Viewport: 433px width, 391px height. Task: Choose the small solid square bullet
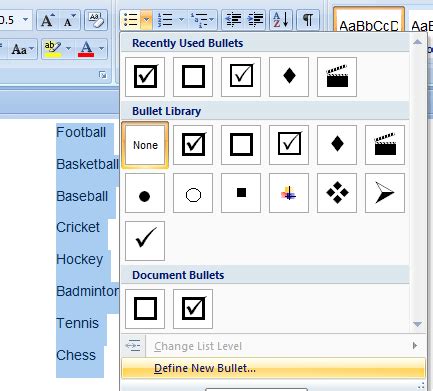click(241, 193)
